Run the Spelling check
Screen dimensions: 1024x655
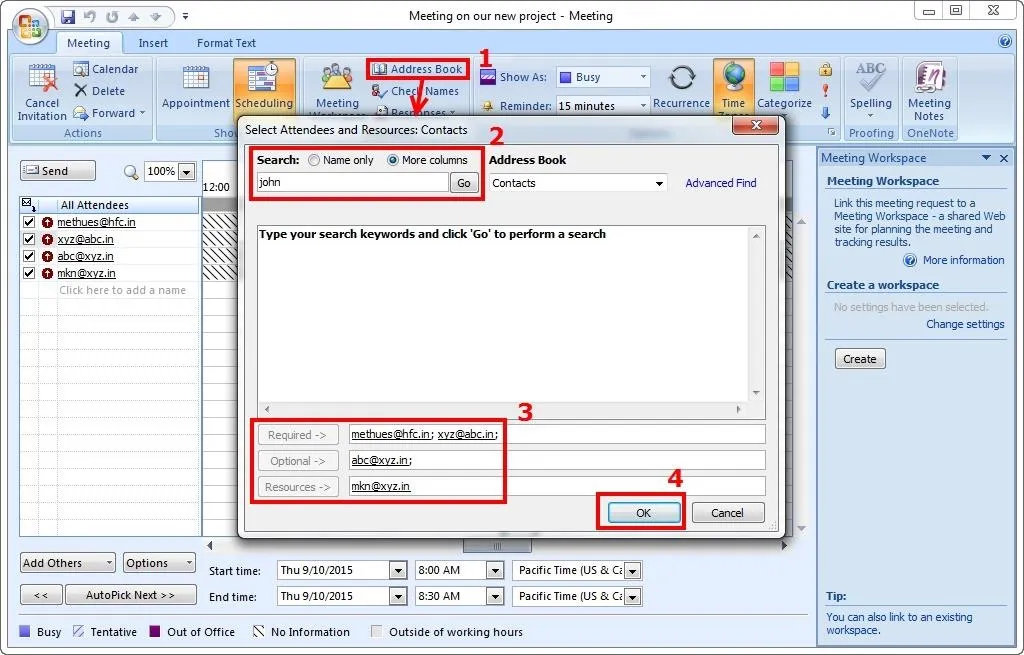point(871,89)
